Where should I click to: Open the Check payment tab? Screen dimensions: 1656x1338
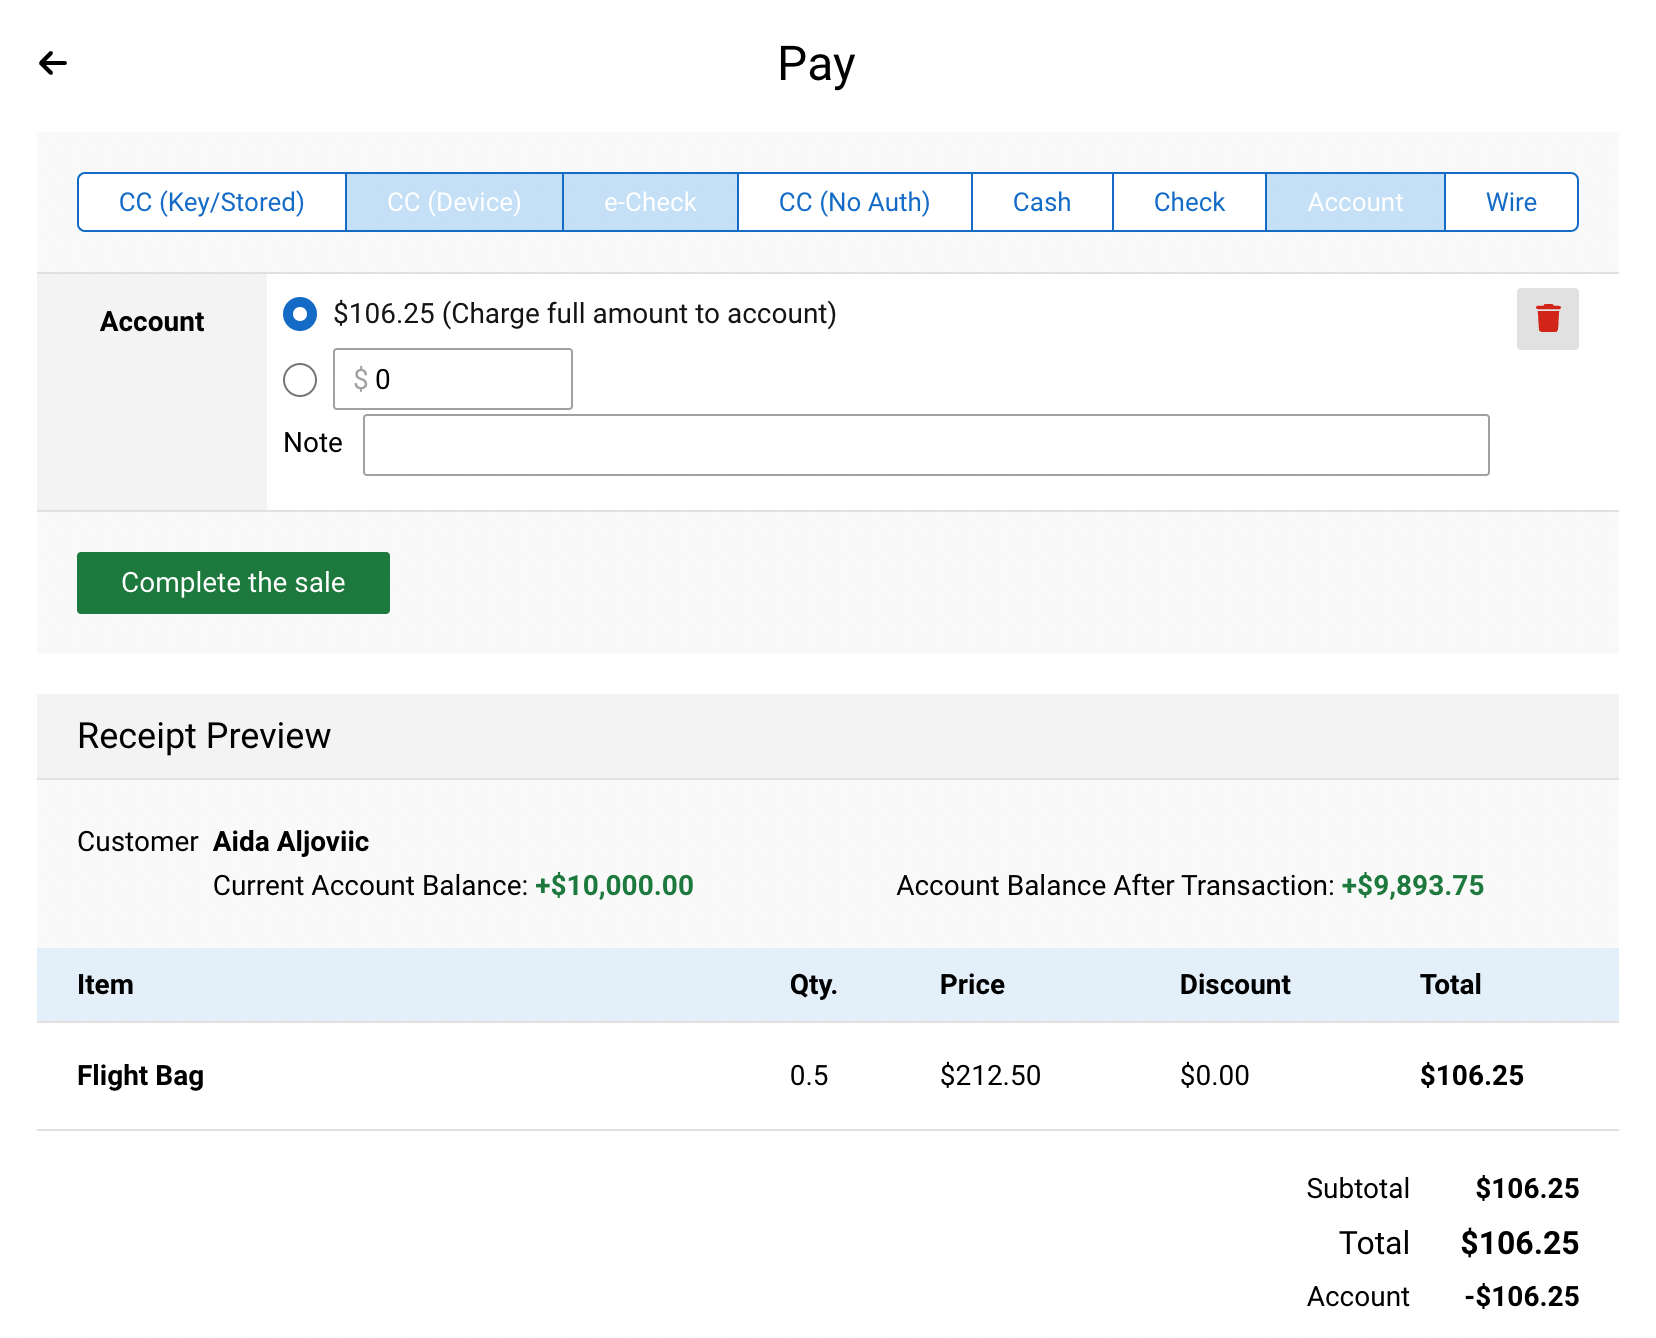[1189, 202]
